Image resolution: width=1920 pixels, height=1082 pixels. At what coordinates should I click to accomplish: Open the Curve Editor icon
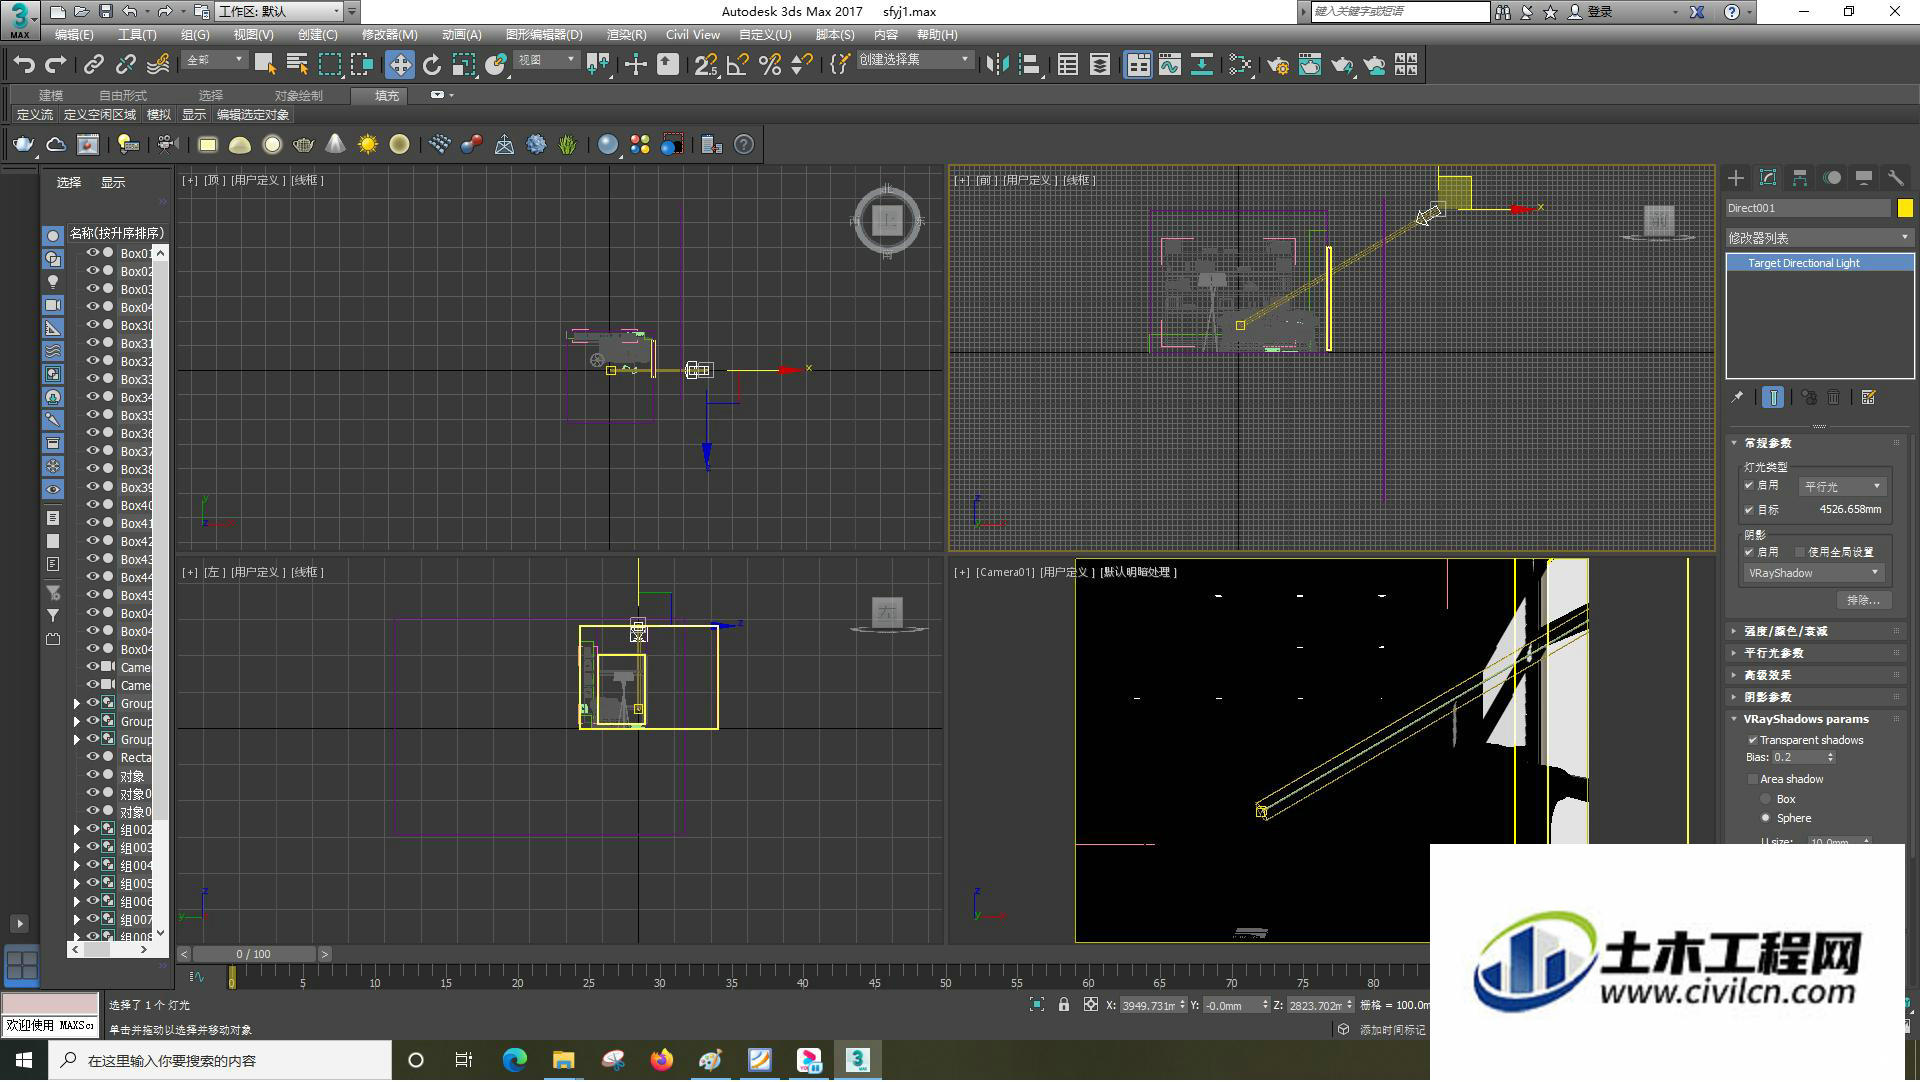coord(1170,65)
